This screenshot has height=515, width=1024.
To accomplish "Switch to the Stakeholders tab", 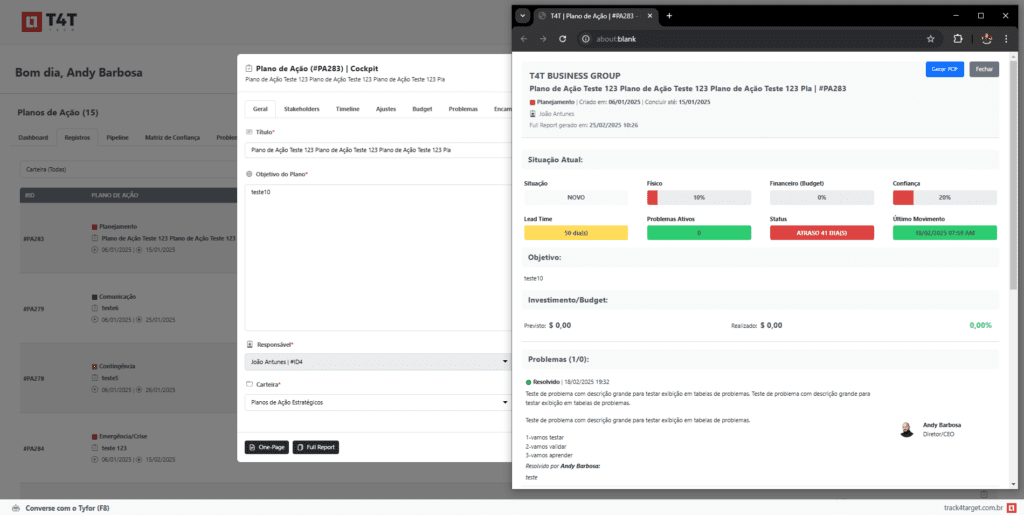I will pyautogui.click(x=301, y=108).
